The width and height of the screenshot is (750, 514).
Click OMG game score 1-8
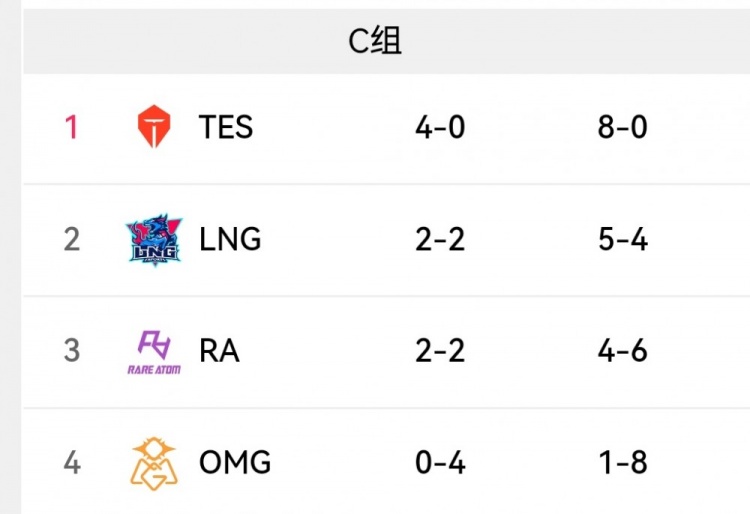click(623, 463)
